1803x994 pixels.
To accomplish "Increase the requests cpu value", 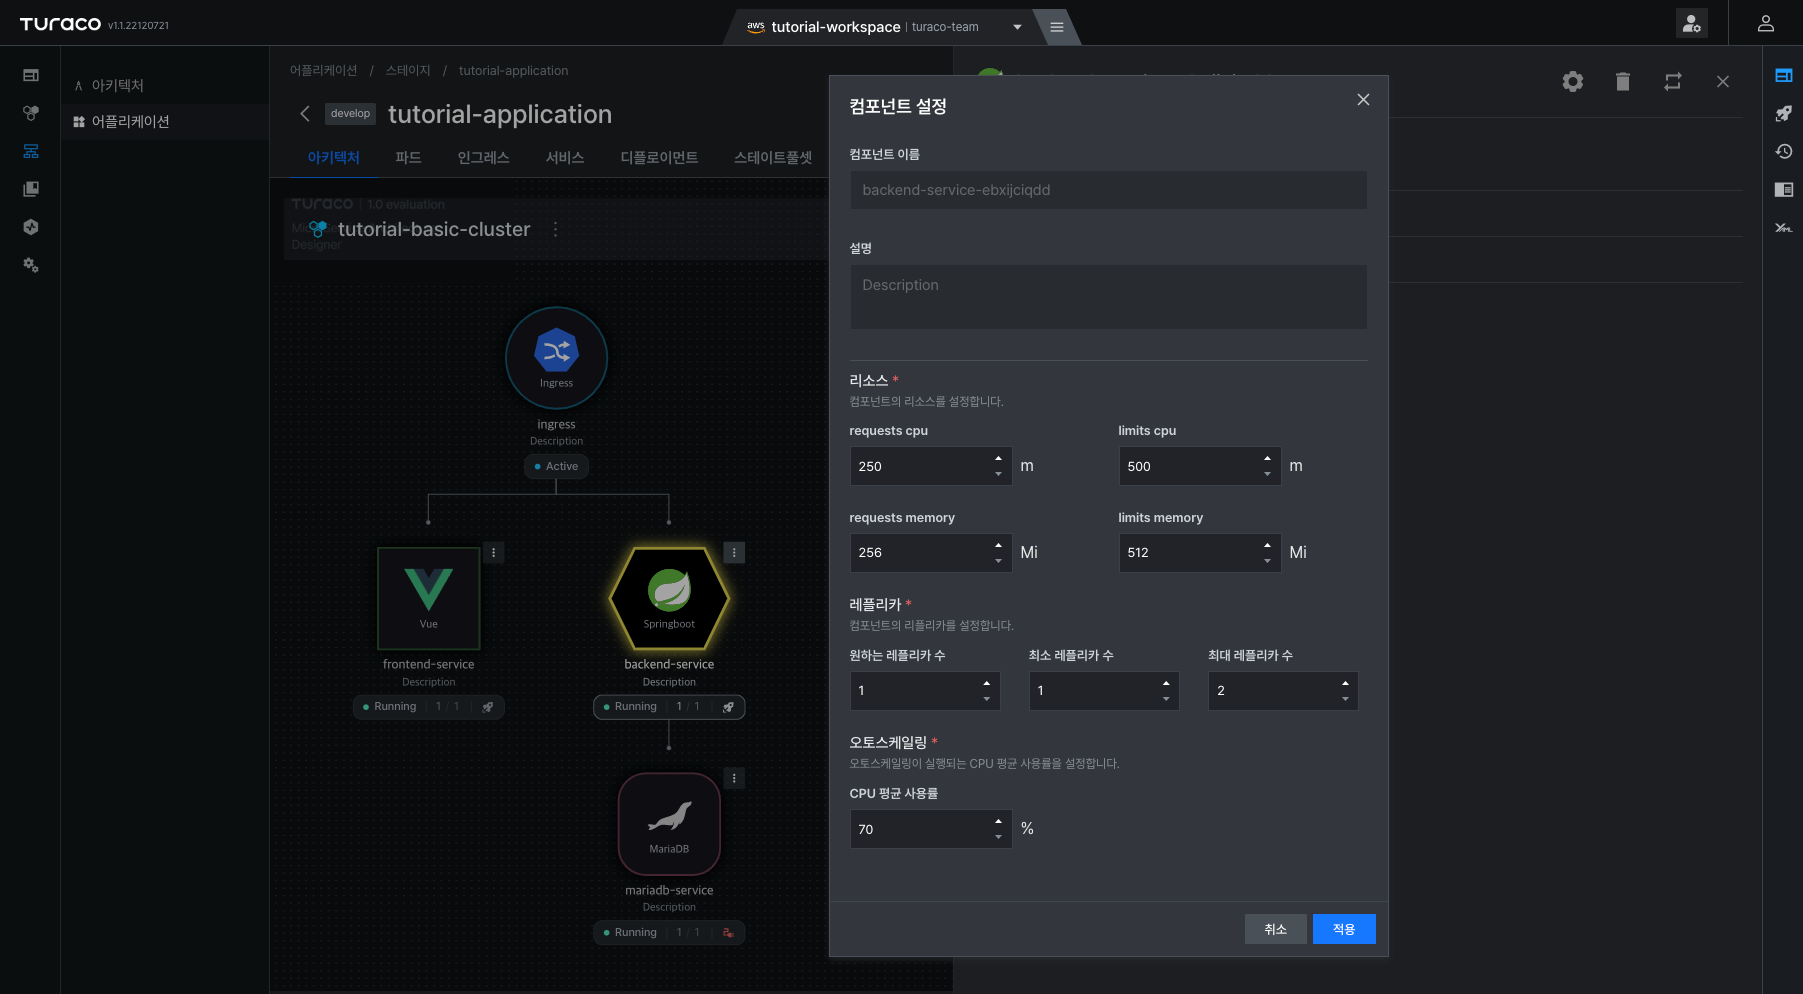I will click(x=998, y=458).
